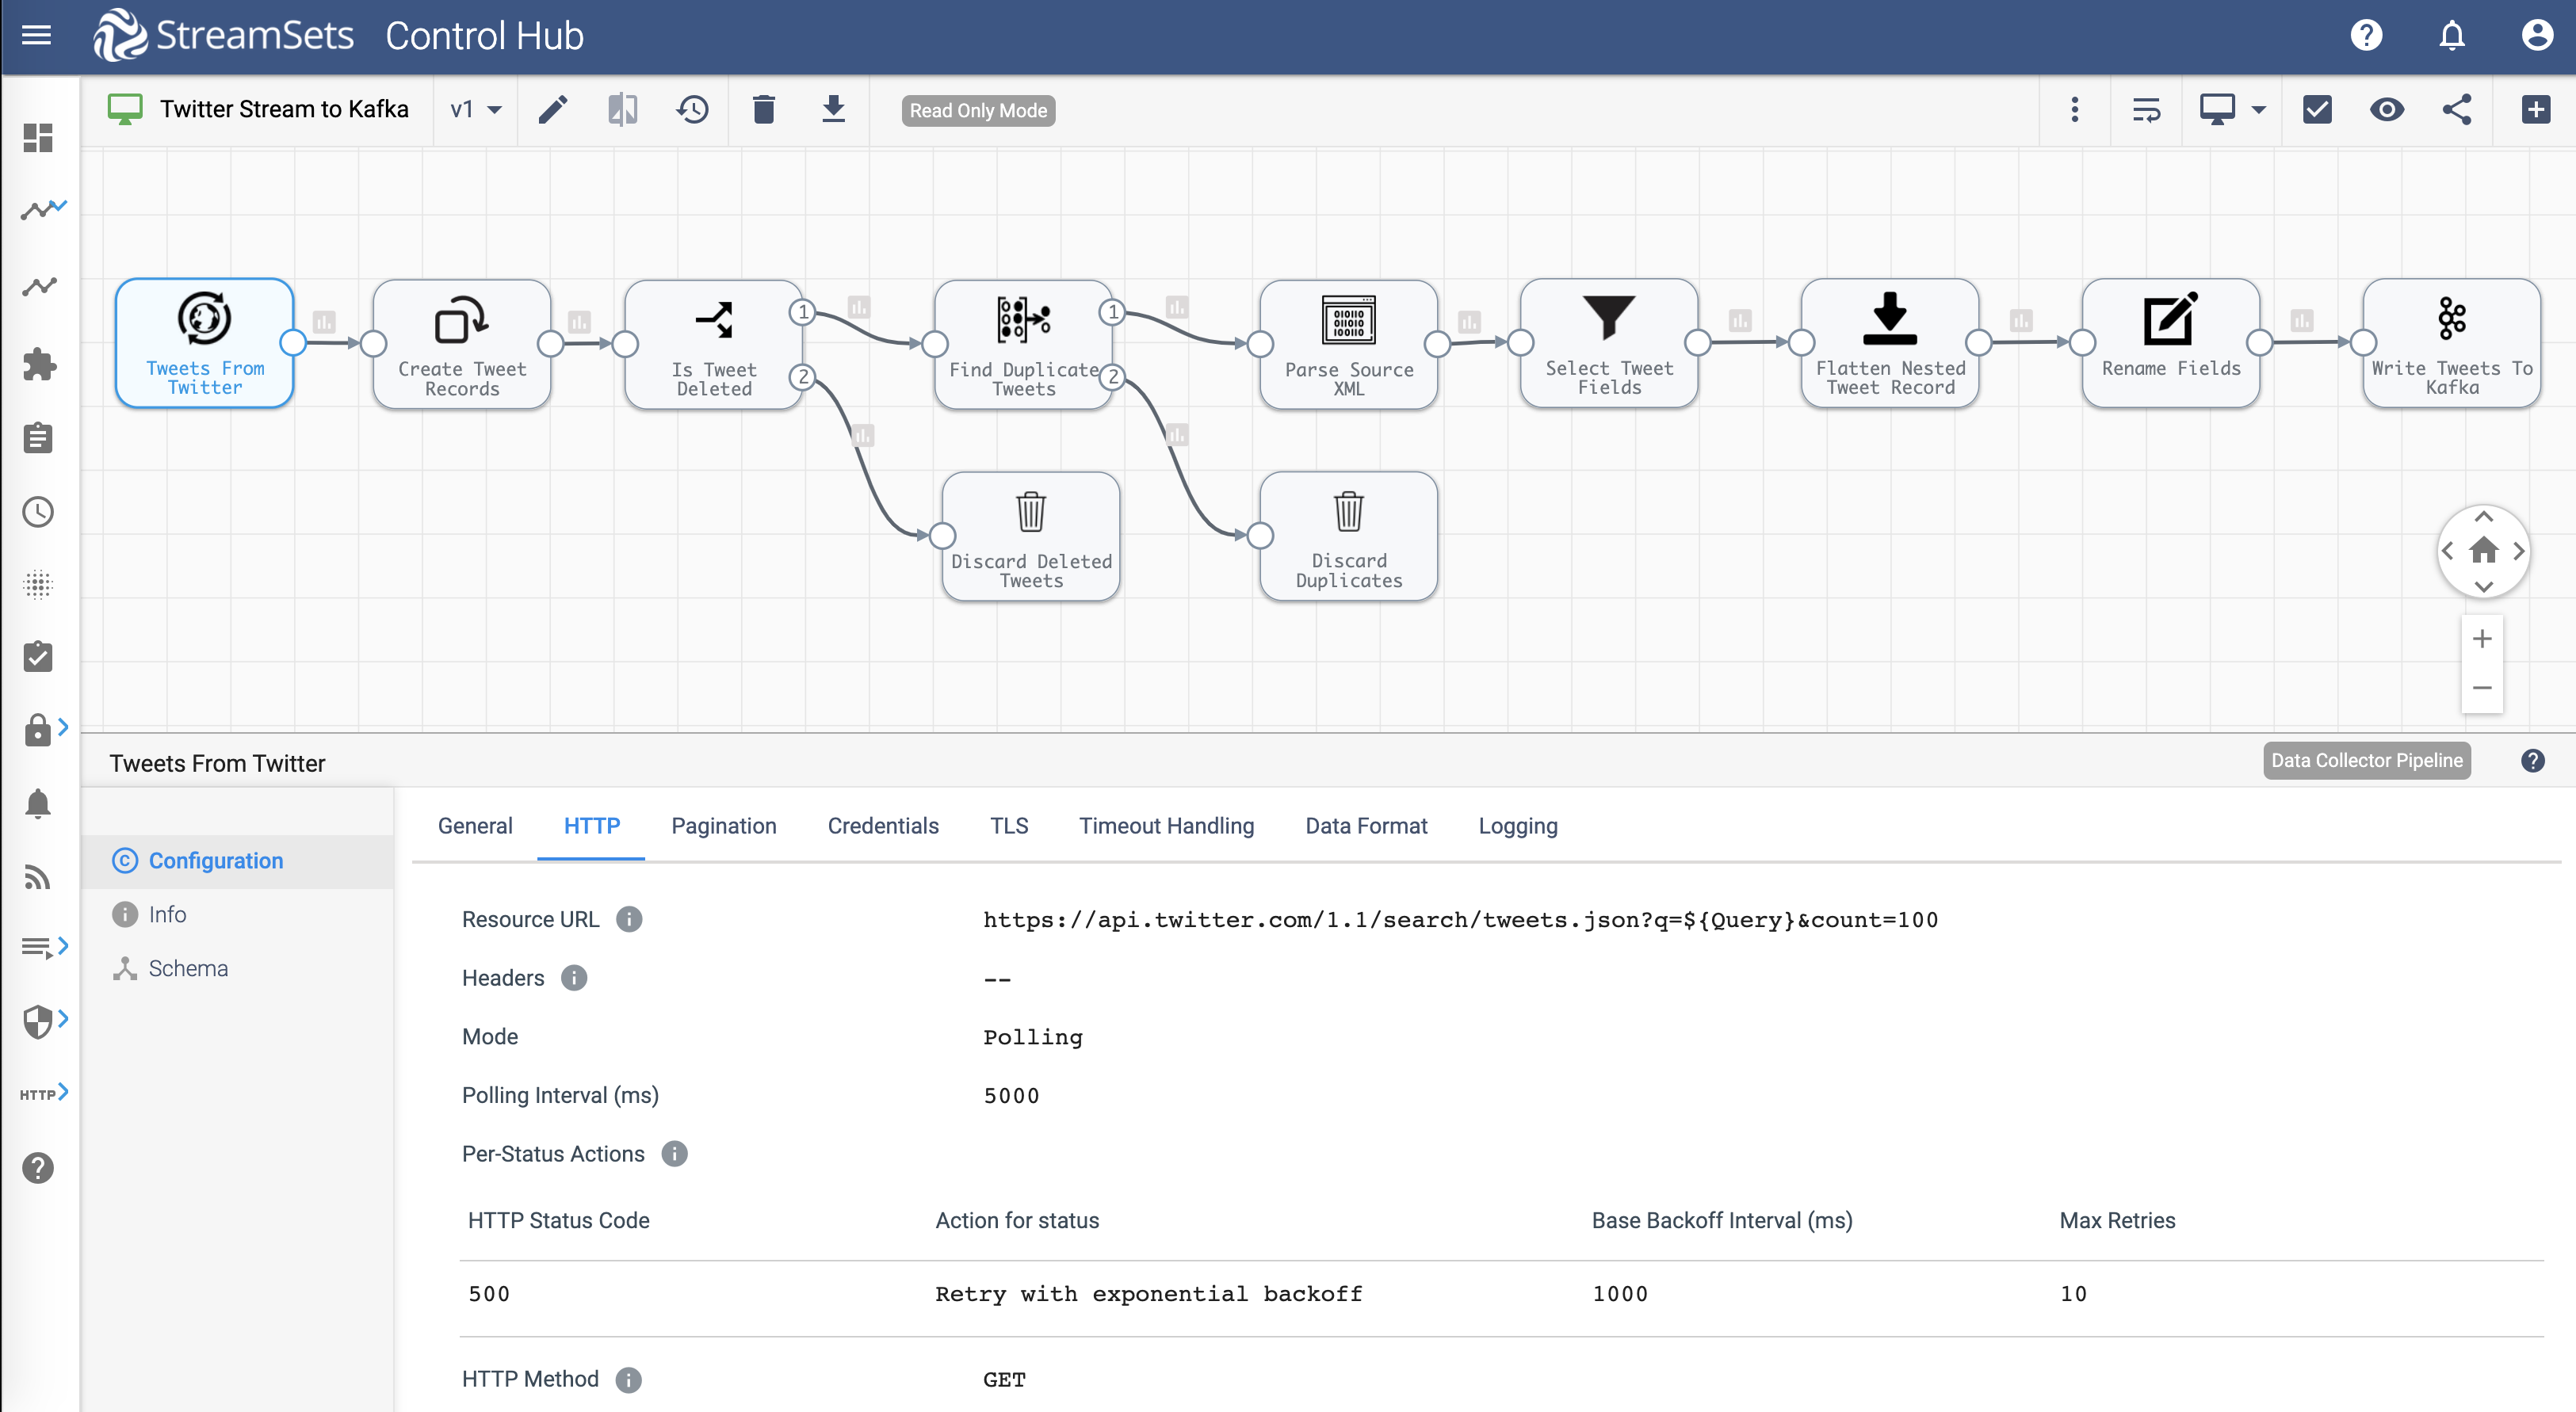
Task: Open the dotted grid icon in sidebar
Action: (x=38, y=585)
